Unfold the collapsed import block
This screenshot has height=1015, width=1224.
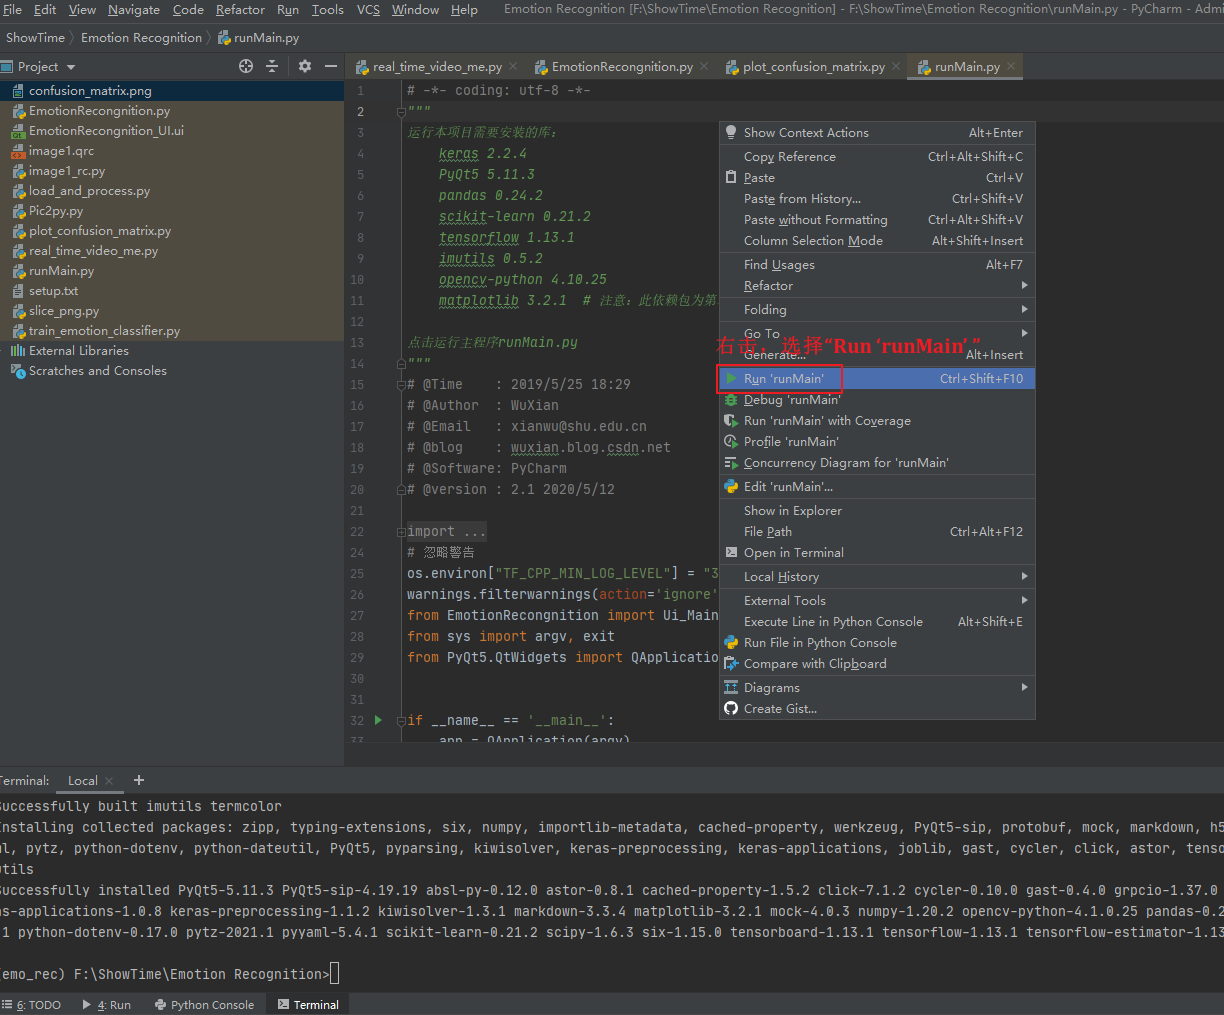[x=401, y=532]
